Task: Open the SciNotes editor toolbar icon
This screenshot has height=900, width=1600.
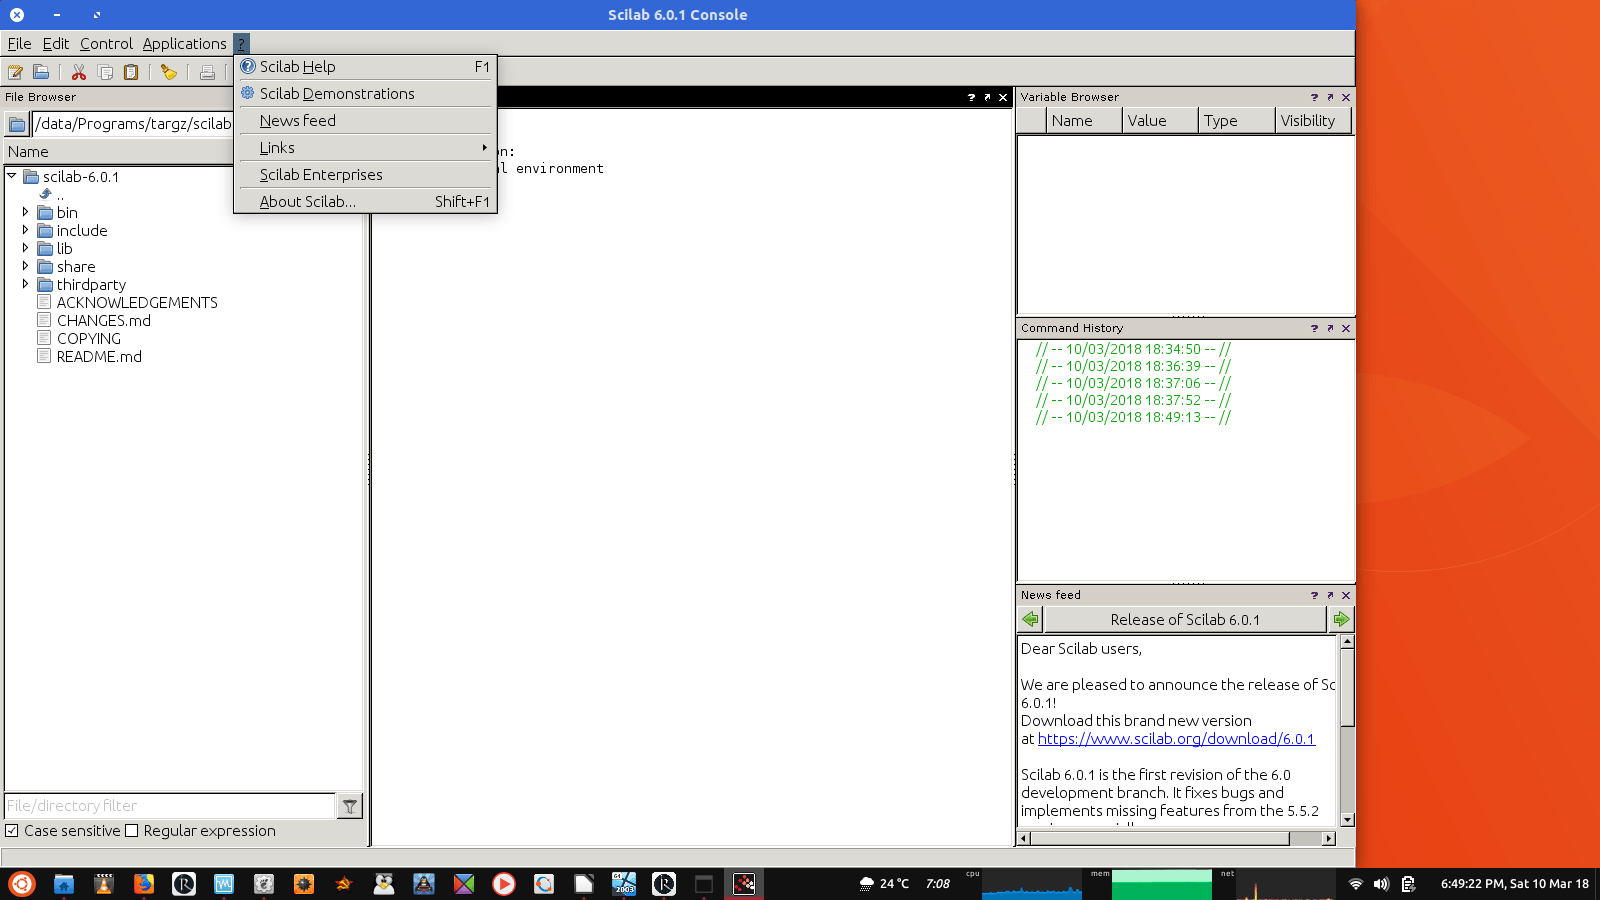Action: 16,72
